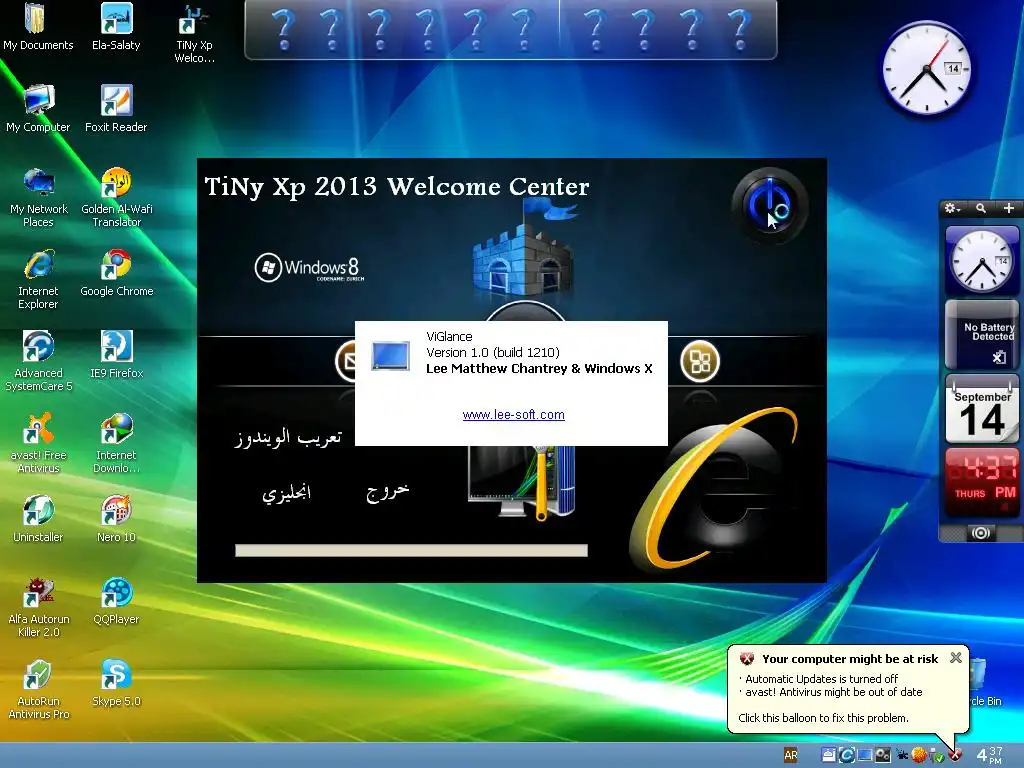Click the orange ball tray icon
This screenshot has height=768, width=1024.
point(919,756)
